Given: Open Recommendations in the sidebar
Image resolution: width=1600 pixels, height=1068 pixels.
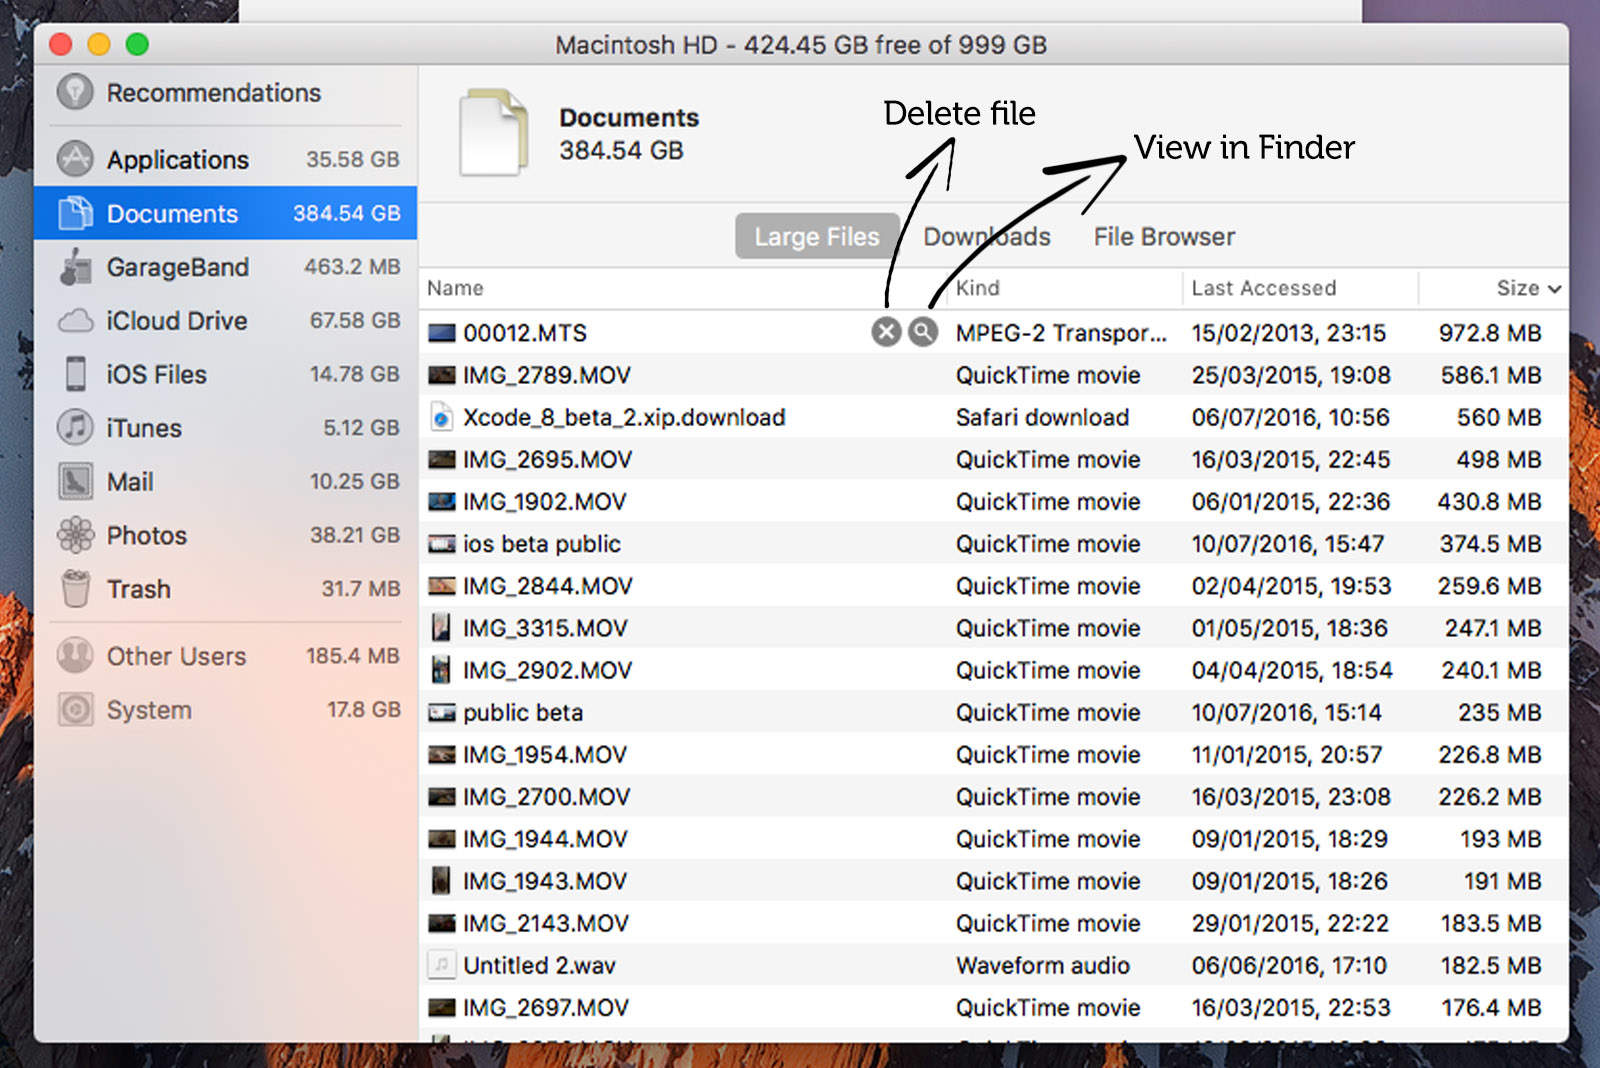Looking at the screenshot, I should click(213, 92).
